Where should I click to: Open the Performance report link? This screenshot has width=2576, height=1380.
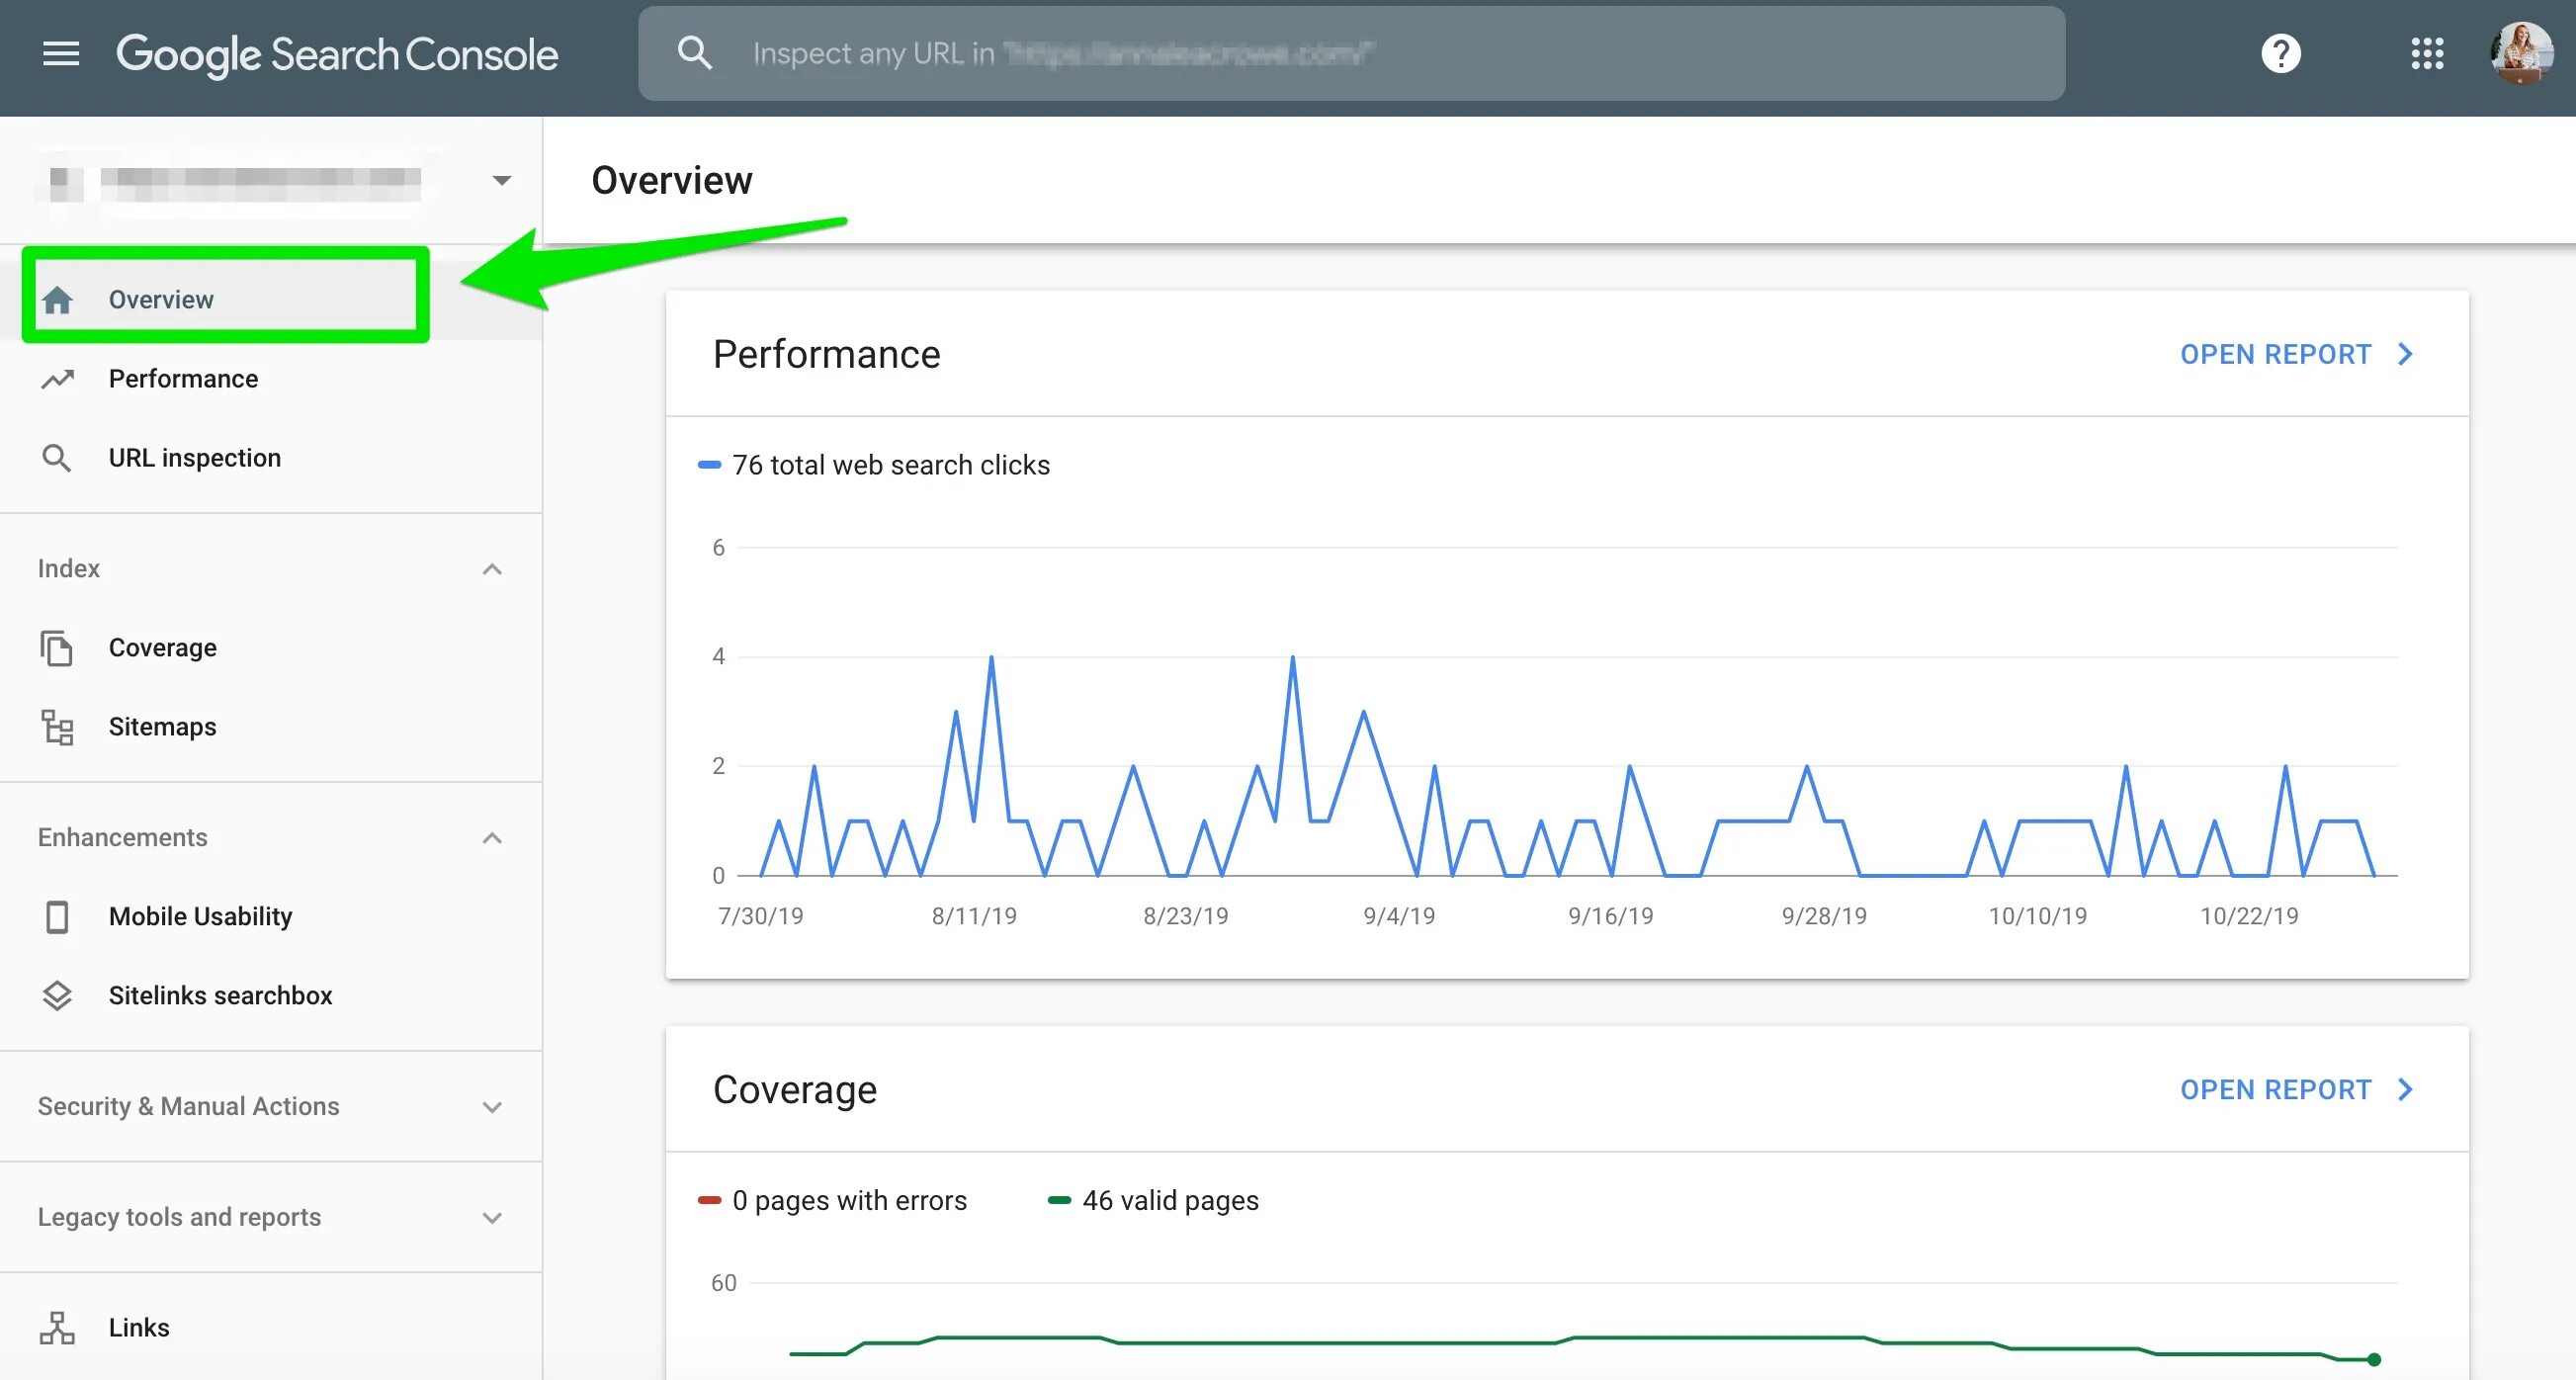(2295, 354)
